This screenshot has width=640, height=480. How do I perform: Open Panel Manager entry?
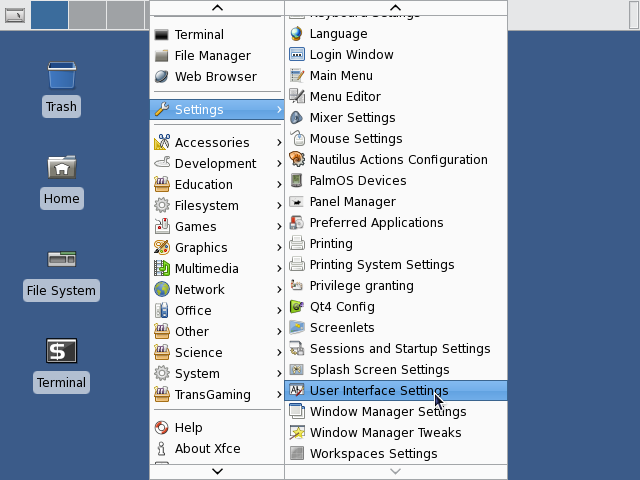click(352, 202)
